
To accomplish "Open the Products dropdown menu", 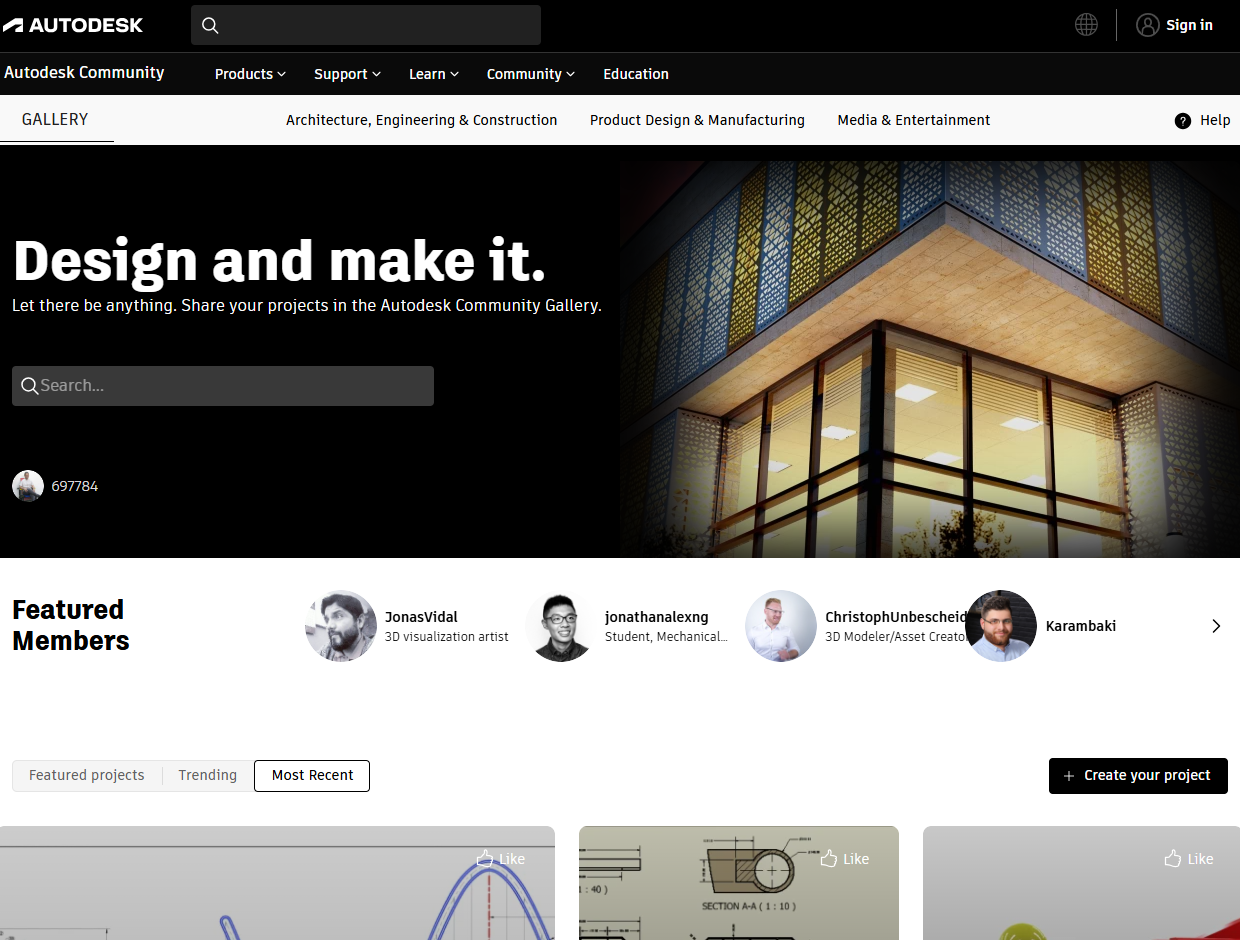I will pyautogui.click(x=249, y=73).
